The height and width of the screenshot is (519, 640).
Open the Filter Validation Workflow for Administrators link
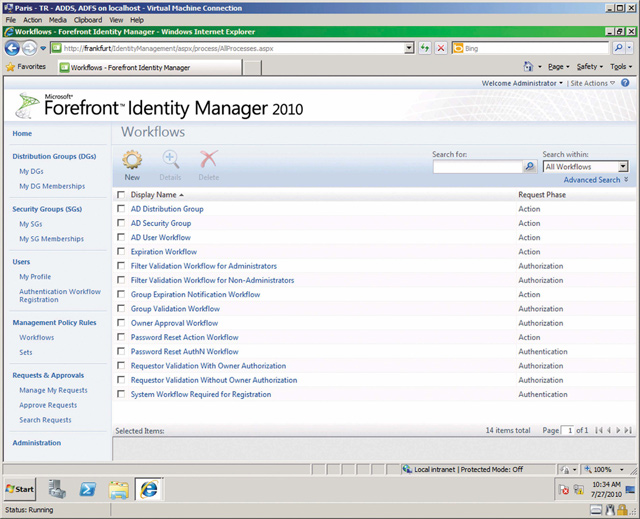(204, 266)
